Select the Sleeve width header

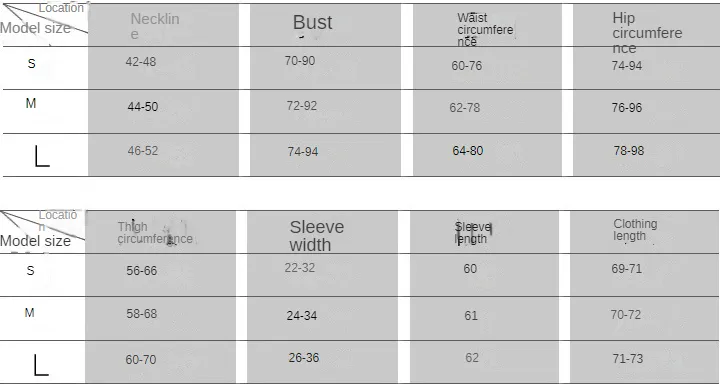pyautogui.click(x=316, y=236)
